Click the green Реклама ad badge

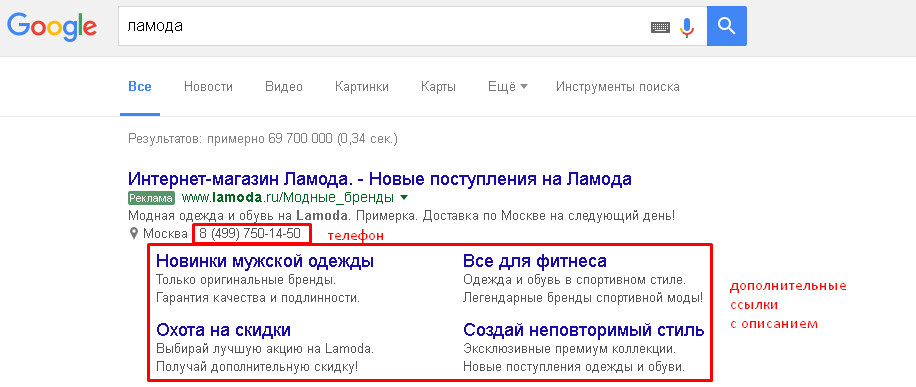tap(151, 198)
